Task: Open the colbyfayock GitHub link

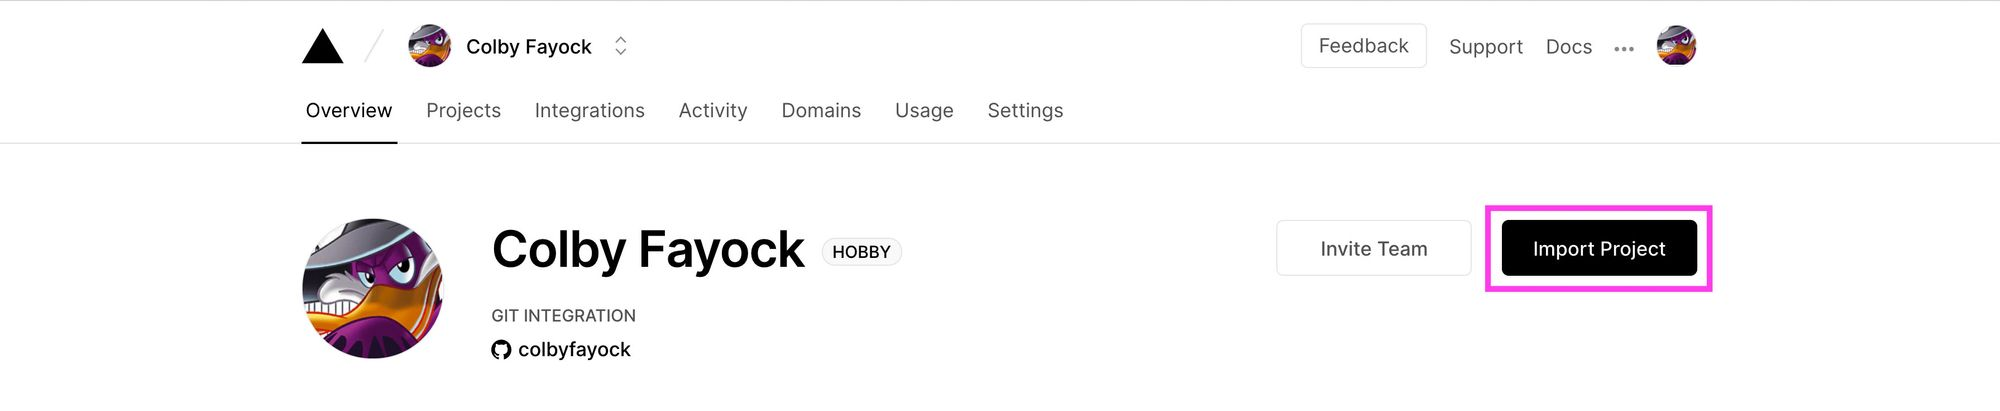Action: [x=574, y=350]
